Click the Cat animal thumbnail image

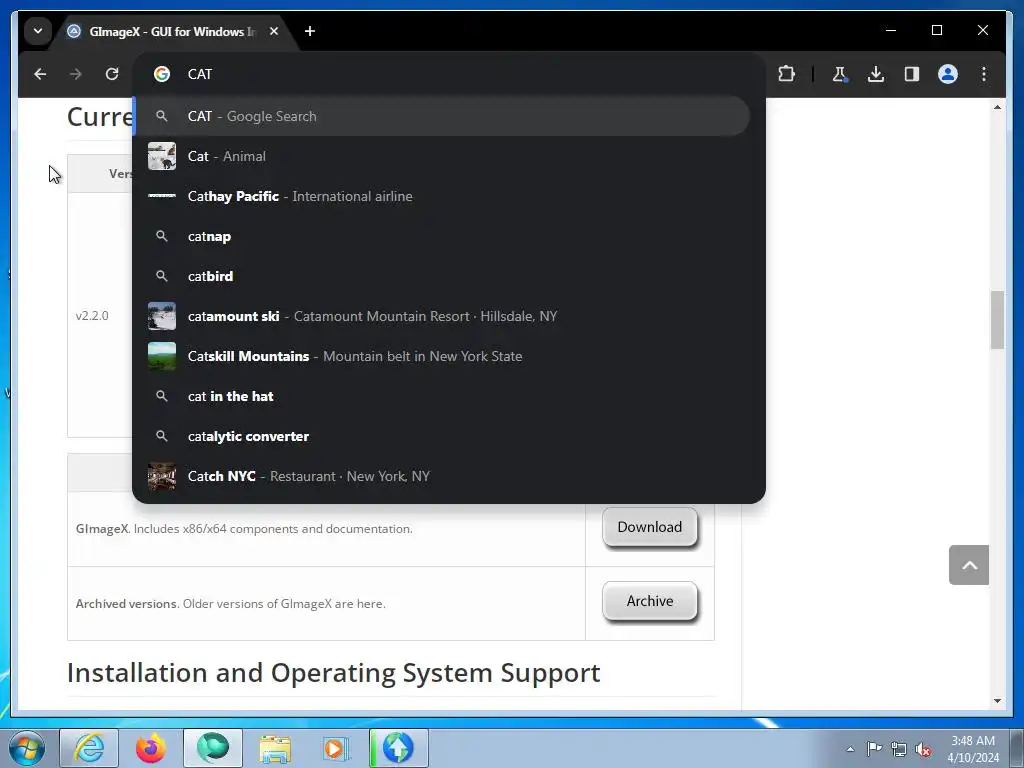click(162, 156)
